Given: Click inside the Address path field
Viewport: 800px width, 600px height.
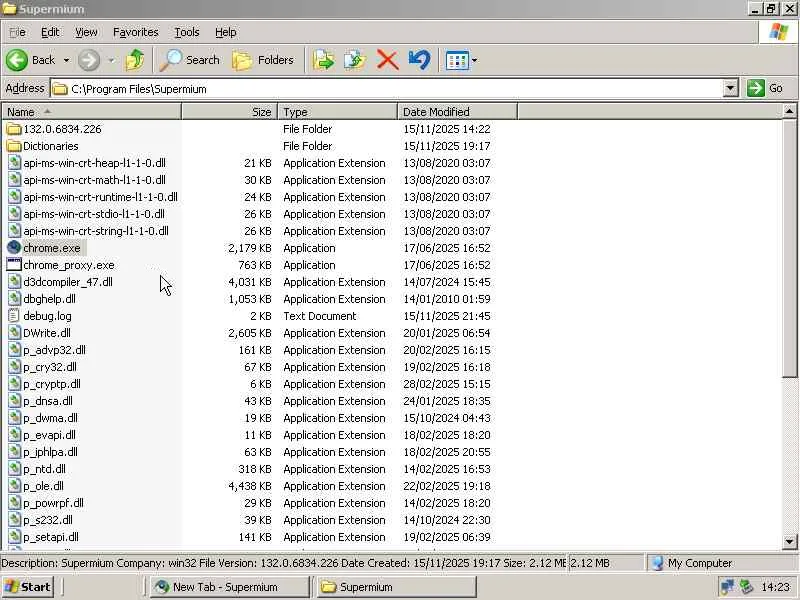Looking at the screenshot, I should click(x=387, y=89).
